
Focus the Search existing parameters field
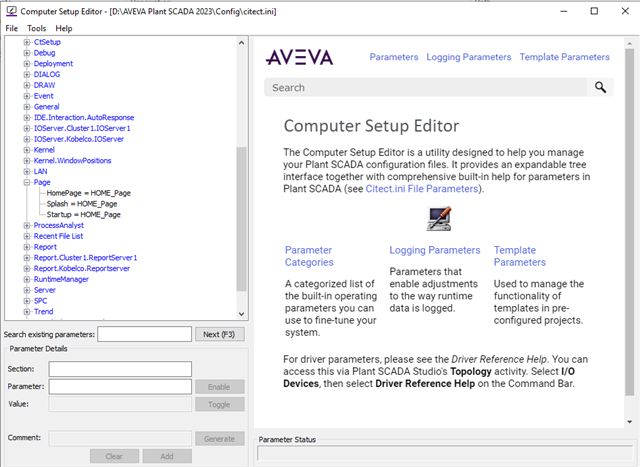click(144, 334)
